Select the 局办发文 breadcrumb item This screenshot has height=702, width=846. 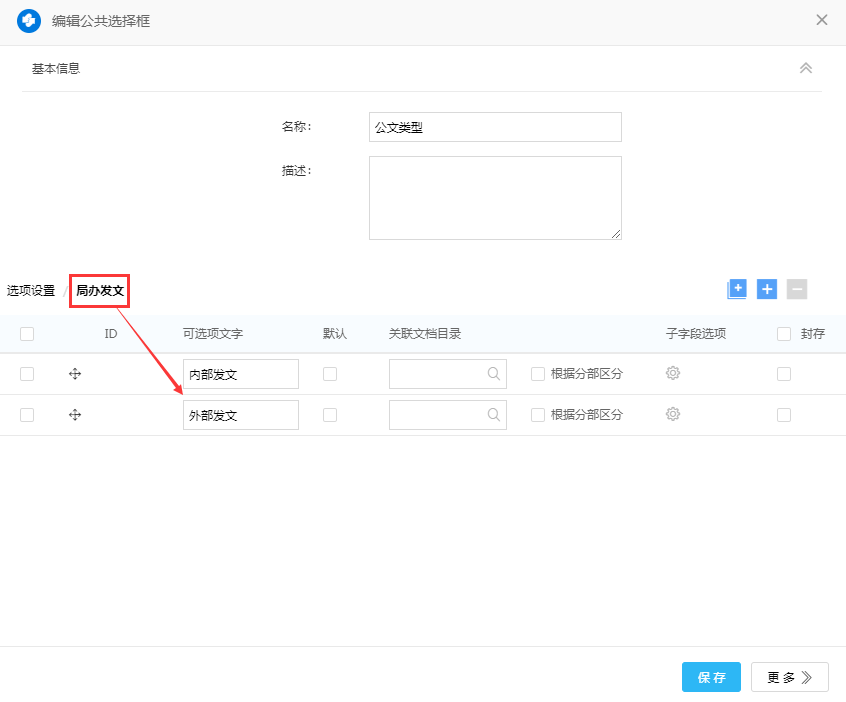pyautogui.click(x=100, y=291)
